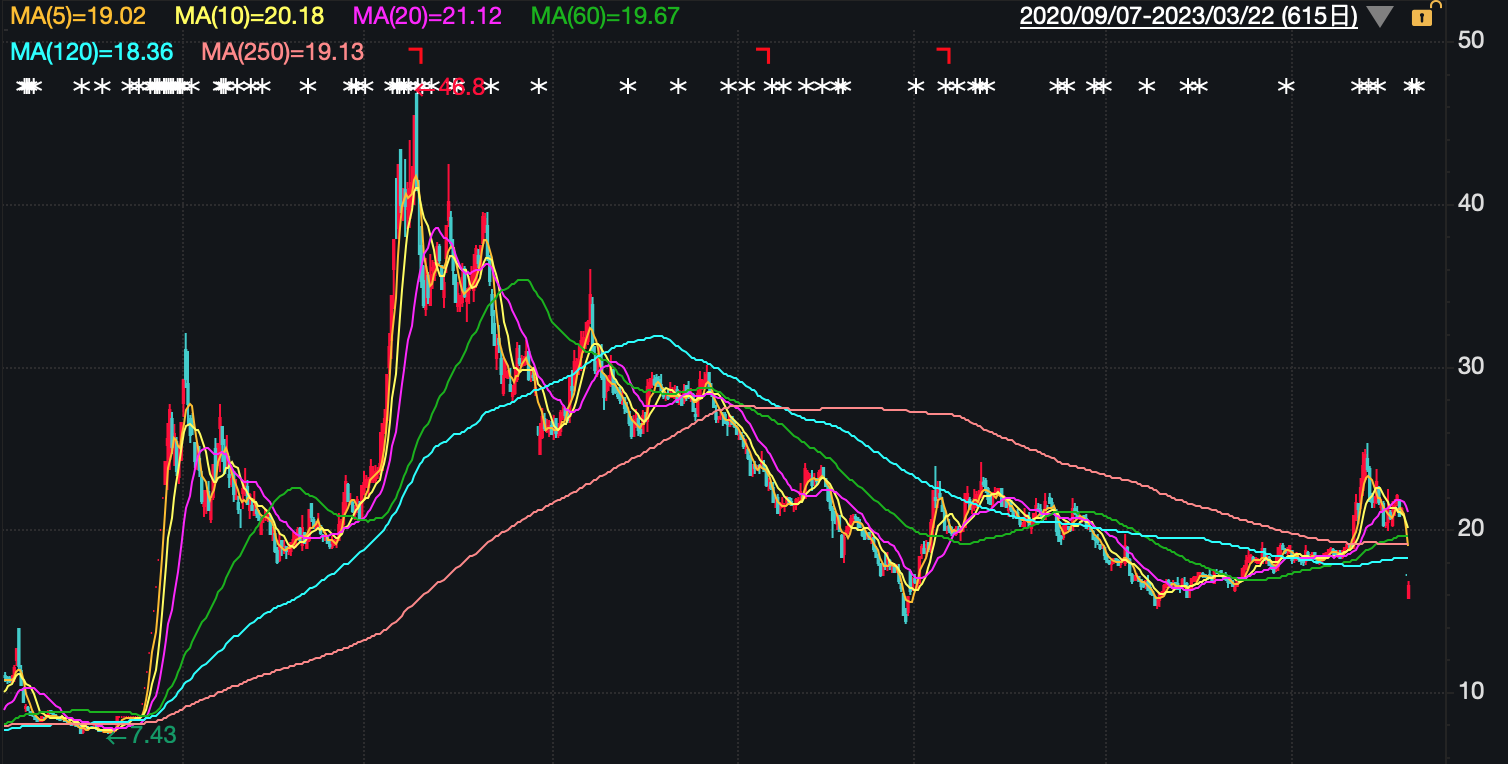Screen dimensions: 1508x764
Task: Click the middle red corner flag marker
Action: point(763,54)
